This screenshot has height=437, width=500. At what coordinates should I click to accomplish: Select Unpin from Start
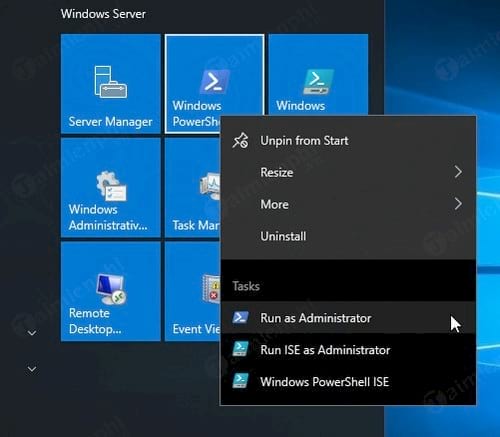[348, 140]
